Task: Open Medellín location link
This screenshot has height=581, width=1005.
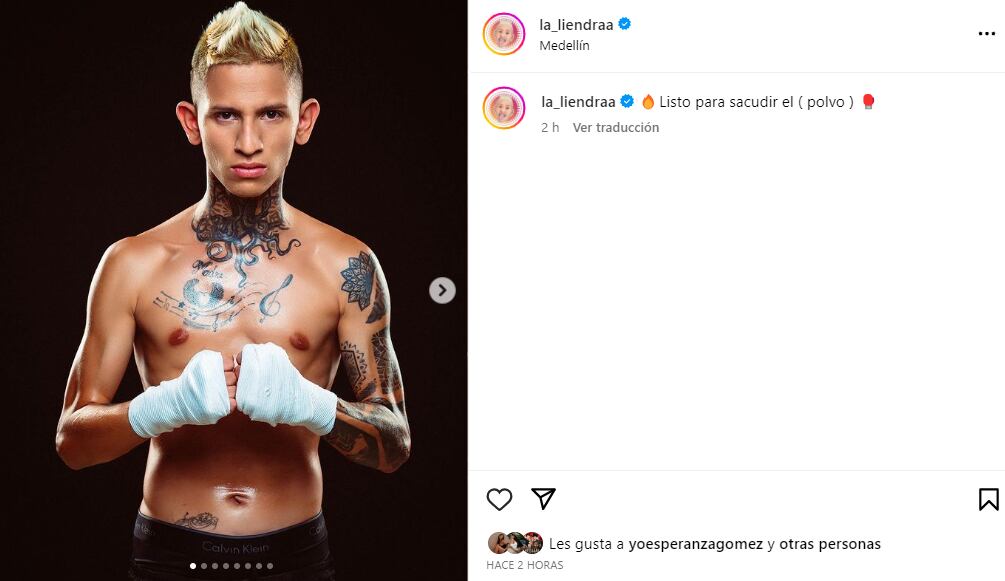Action: point(564,46)
